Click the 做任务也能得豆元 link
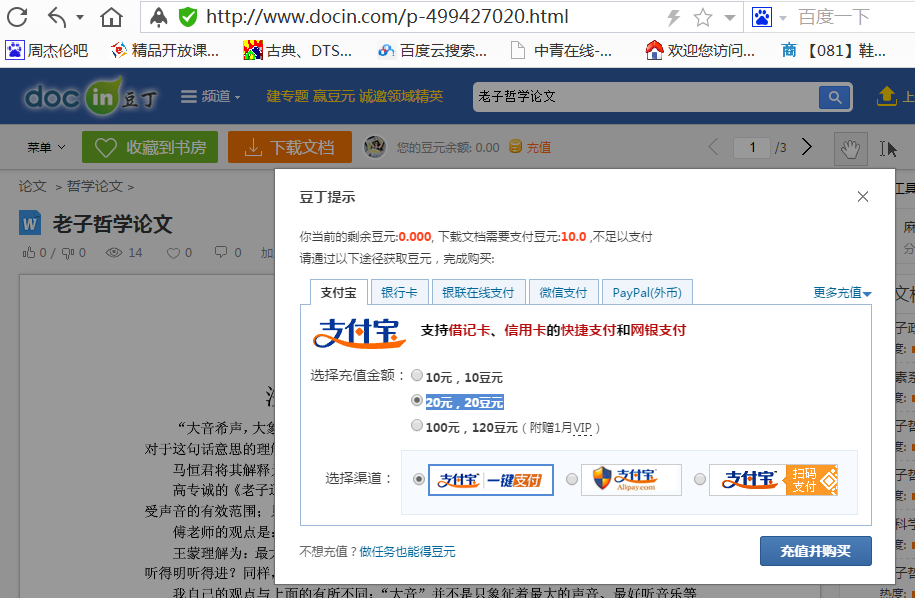The image size is (915, 598). [x=407, y=551]
